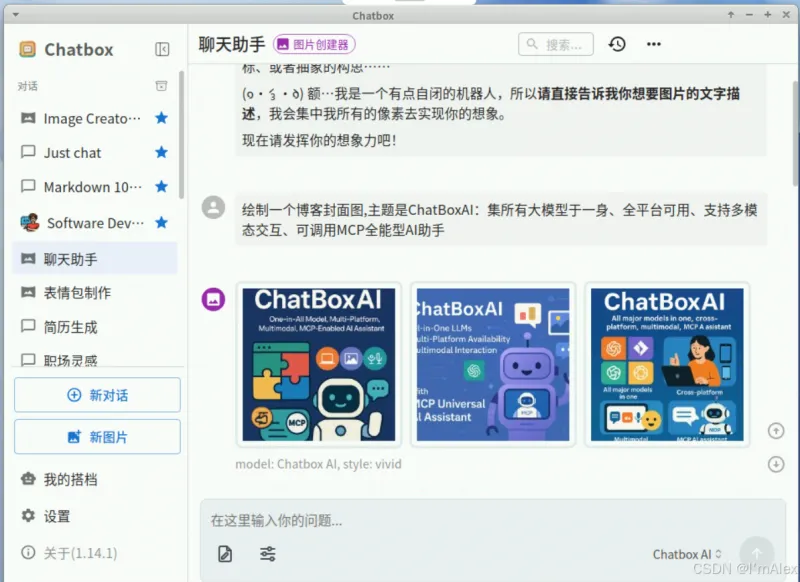The image size is (800, 582).
Task: Remove the star from Markdown 101 chat
Action: (161, 187)
